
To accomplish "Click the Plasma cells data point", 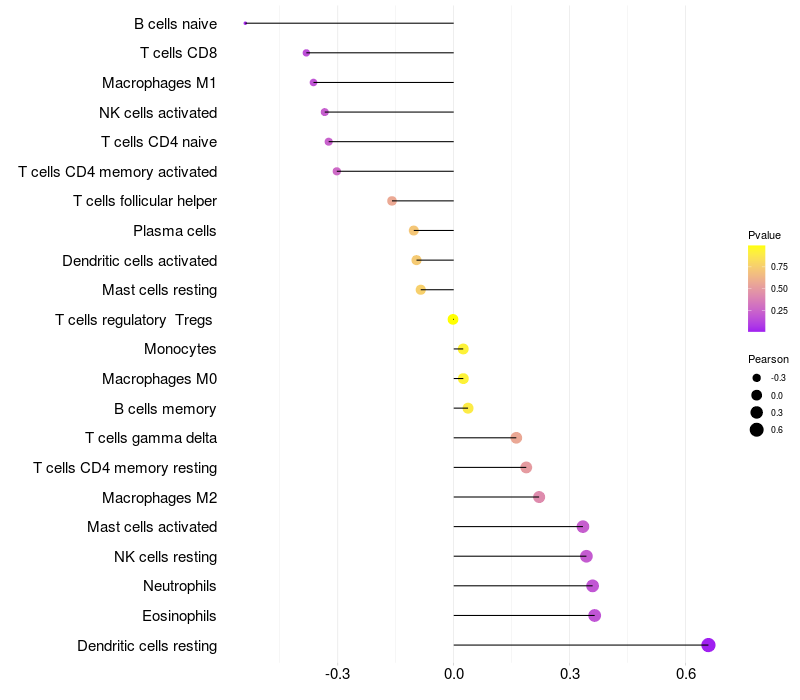I will point(414,231).
